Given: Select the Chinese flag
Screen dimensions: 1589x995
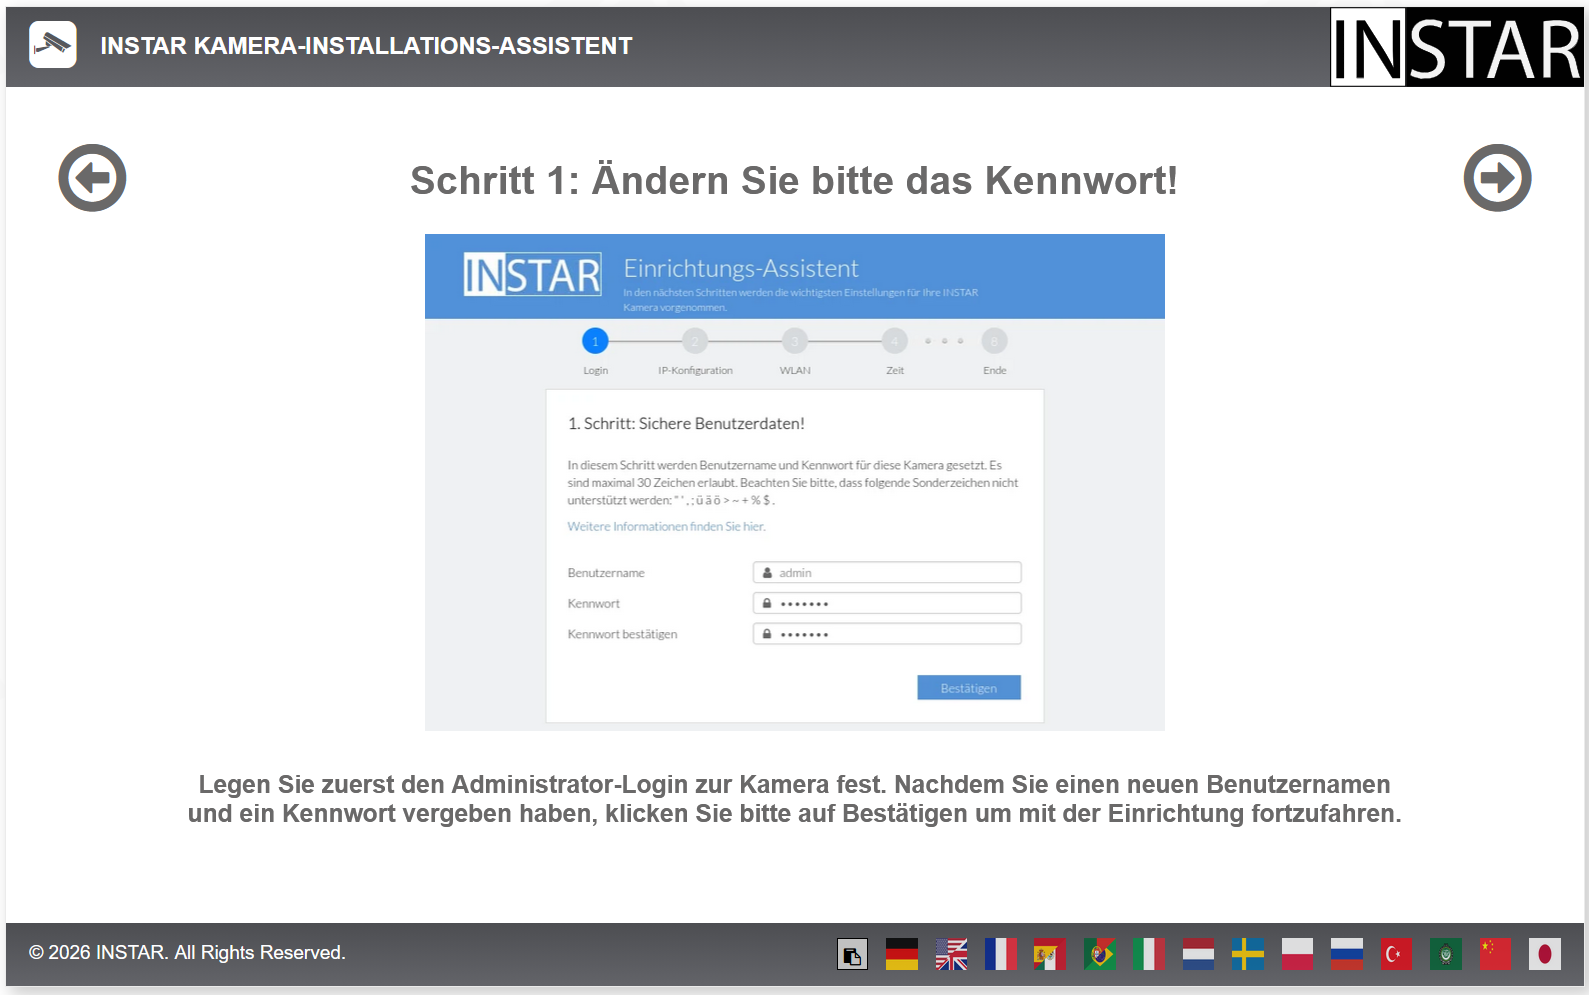Looking at the screenshot, I should point(1496,954).
